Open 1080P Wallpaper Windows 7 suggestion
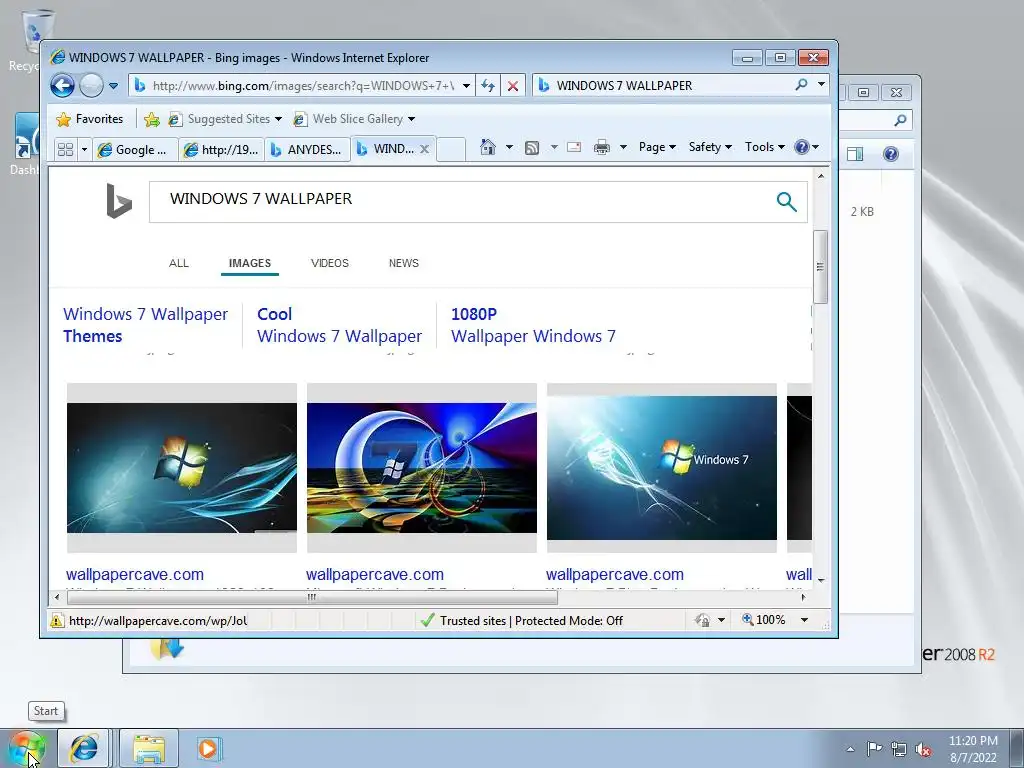 click(x=534, y=325)
